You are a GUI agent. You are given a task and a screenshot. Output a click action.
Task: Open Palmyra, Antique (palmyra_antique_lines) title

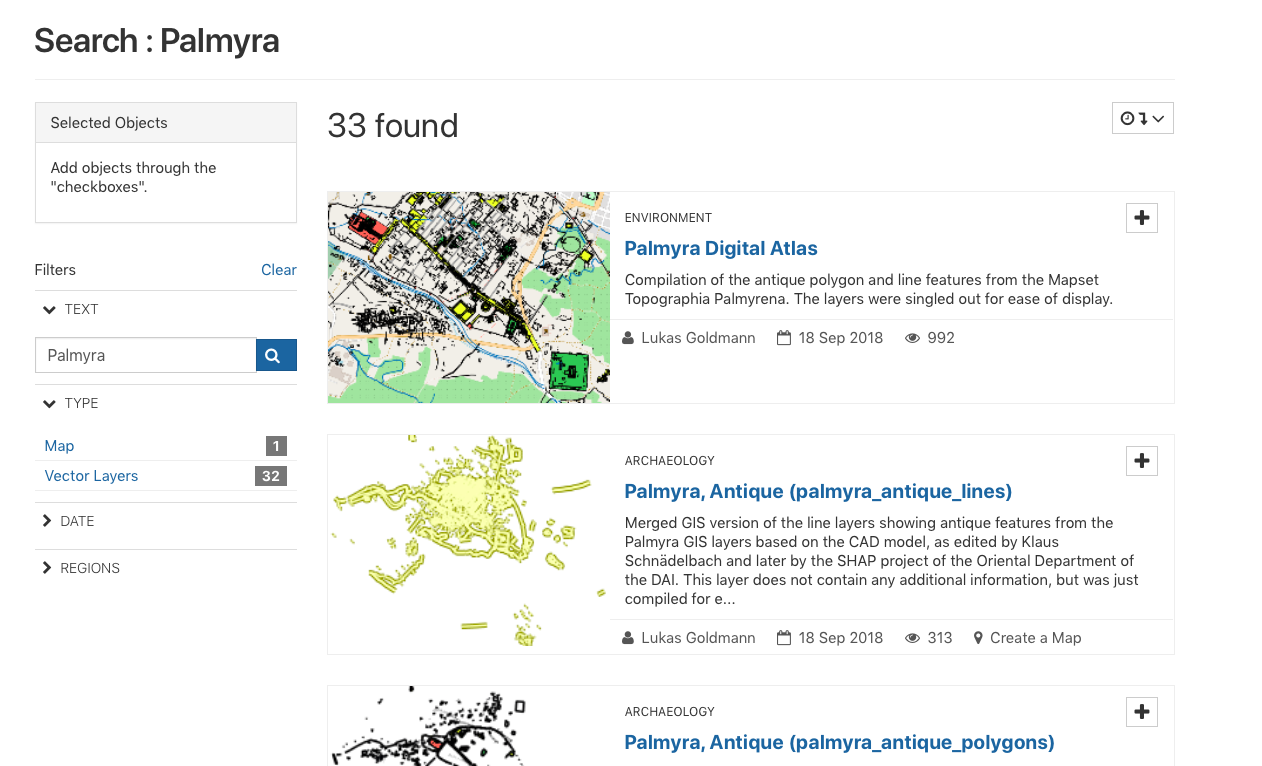pos(818,491)
